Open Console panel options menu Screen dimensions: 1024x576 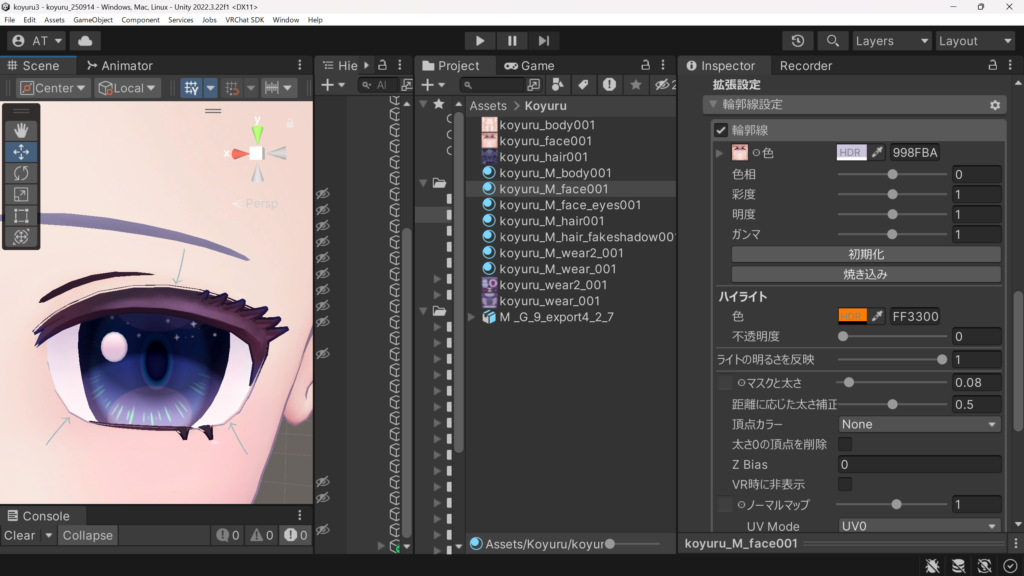pos(300,515)
